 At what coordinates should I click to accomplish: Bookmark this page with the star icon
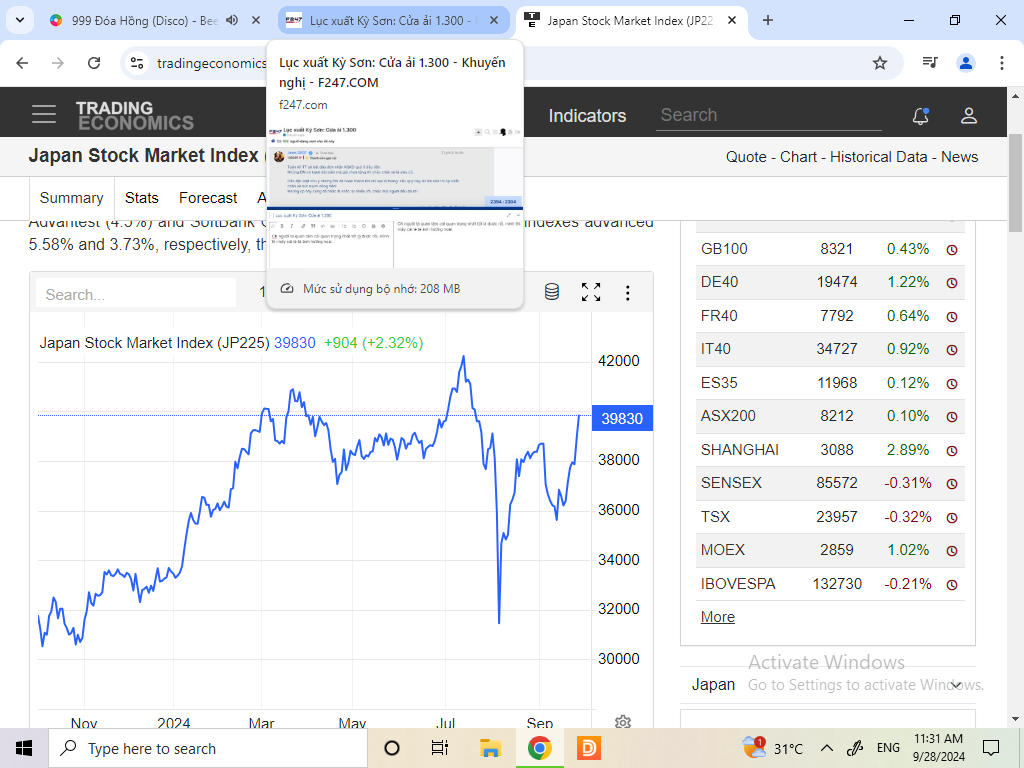[x=880, y=63]
